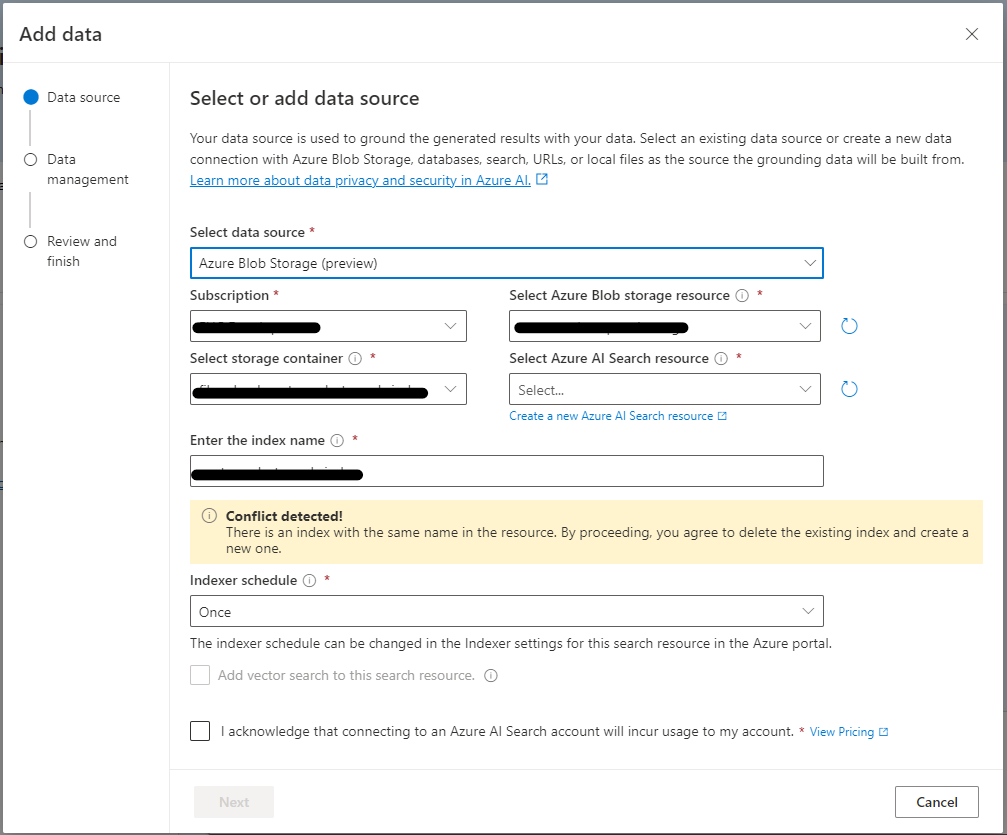Screen dimensions: 1007x835
Task: Expand the Subscription dropdown
Action: click(328, 326)
